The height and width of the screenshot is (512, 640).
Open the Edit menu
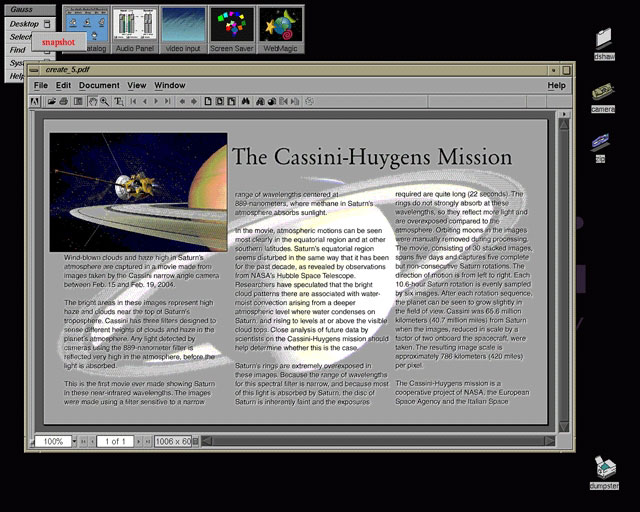(x=63, y=85)
